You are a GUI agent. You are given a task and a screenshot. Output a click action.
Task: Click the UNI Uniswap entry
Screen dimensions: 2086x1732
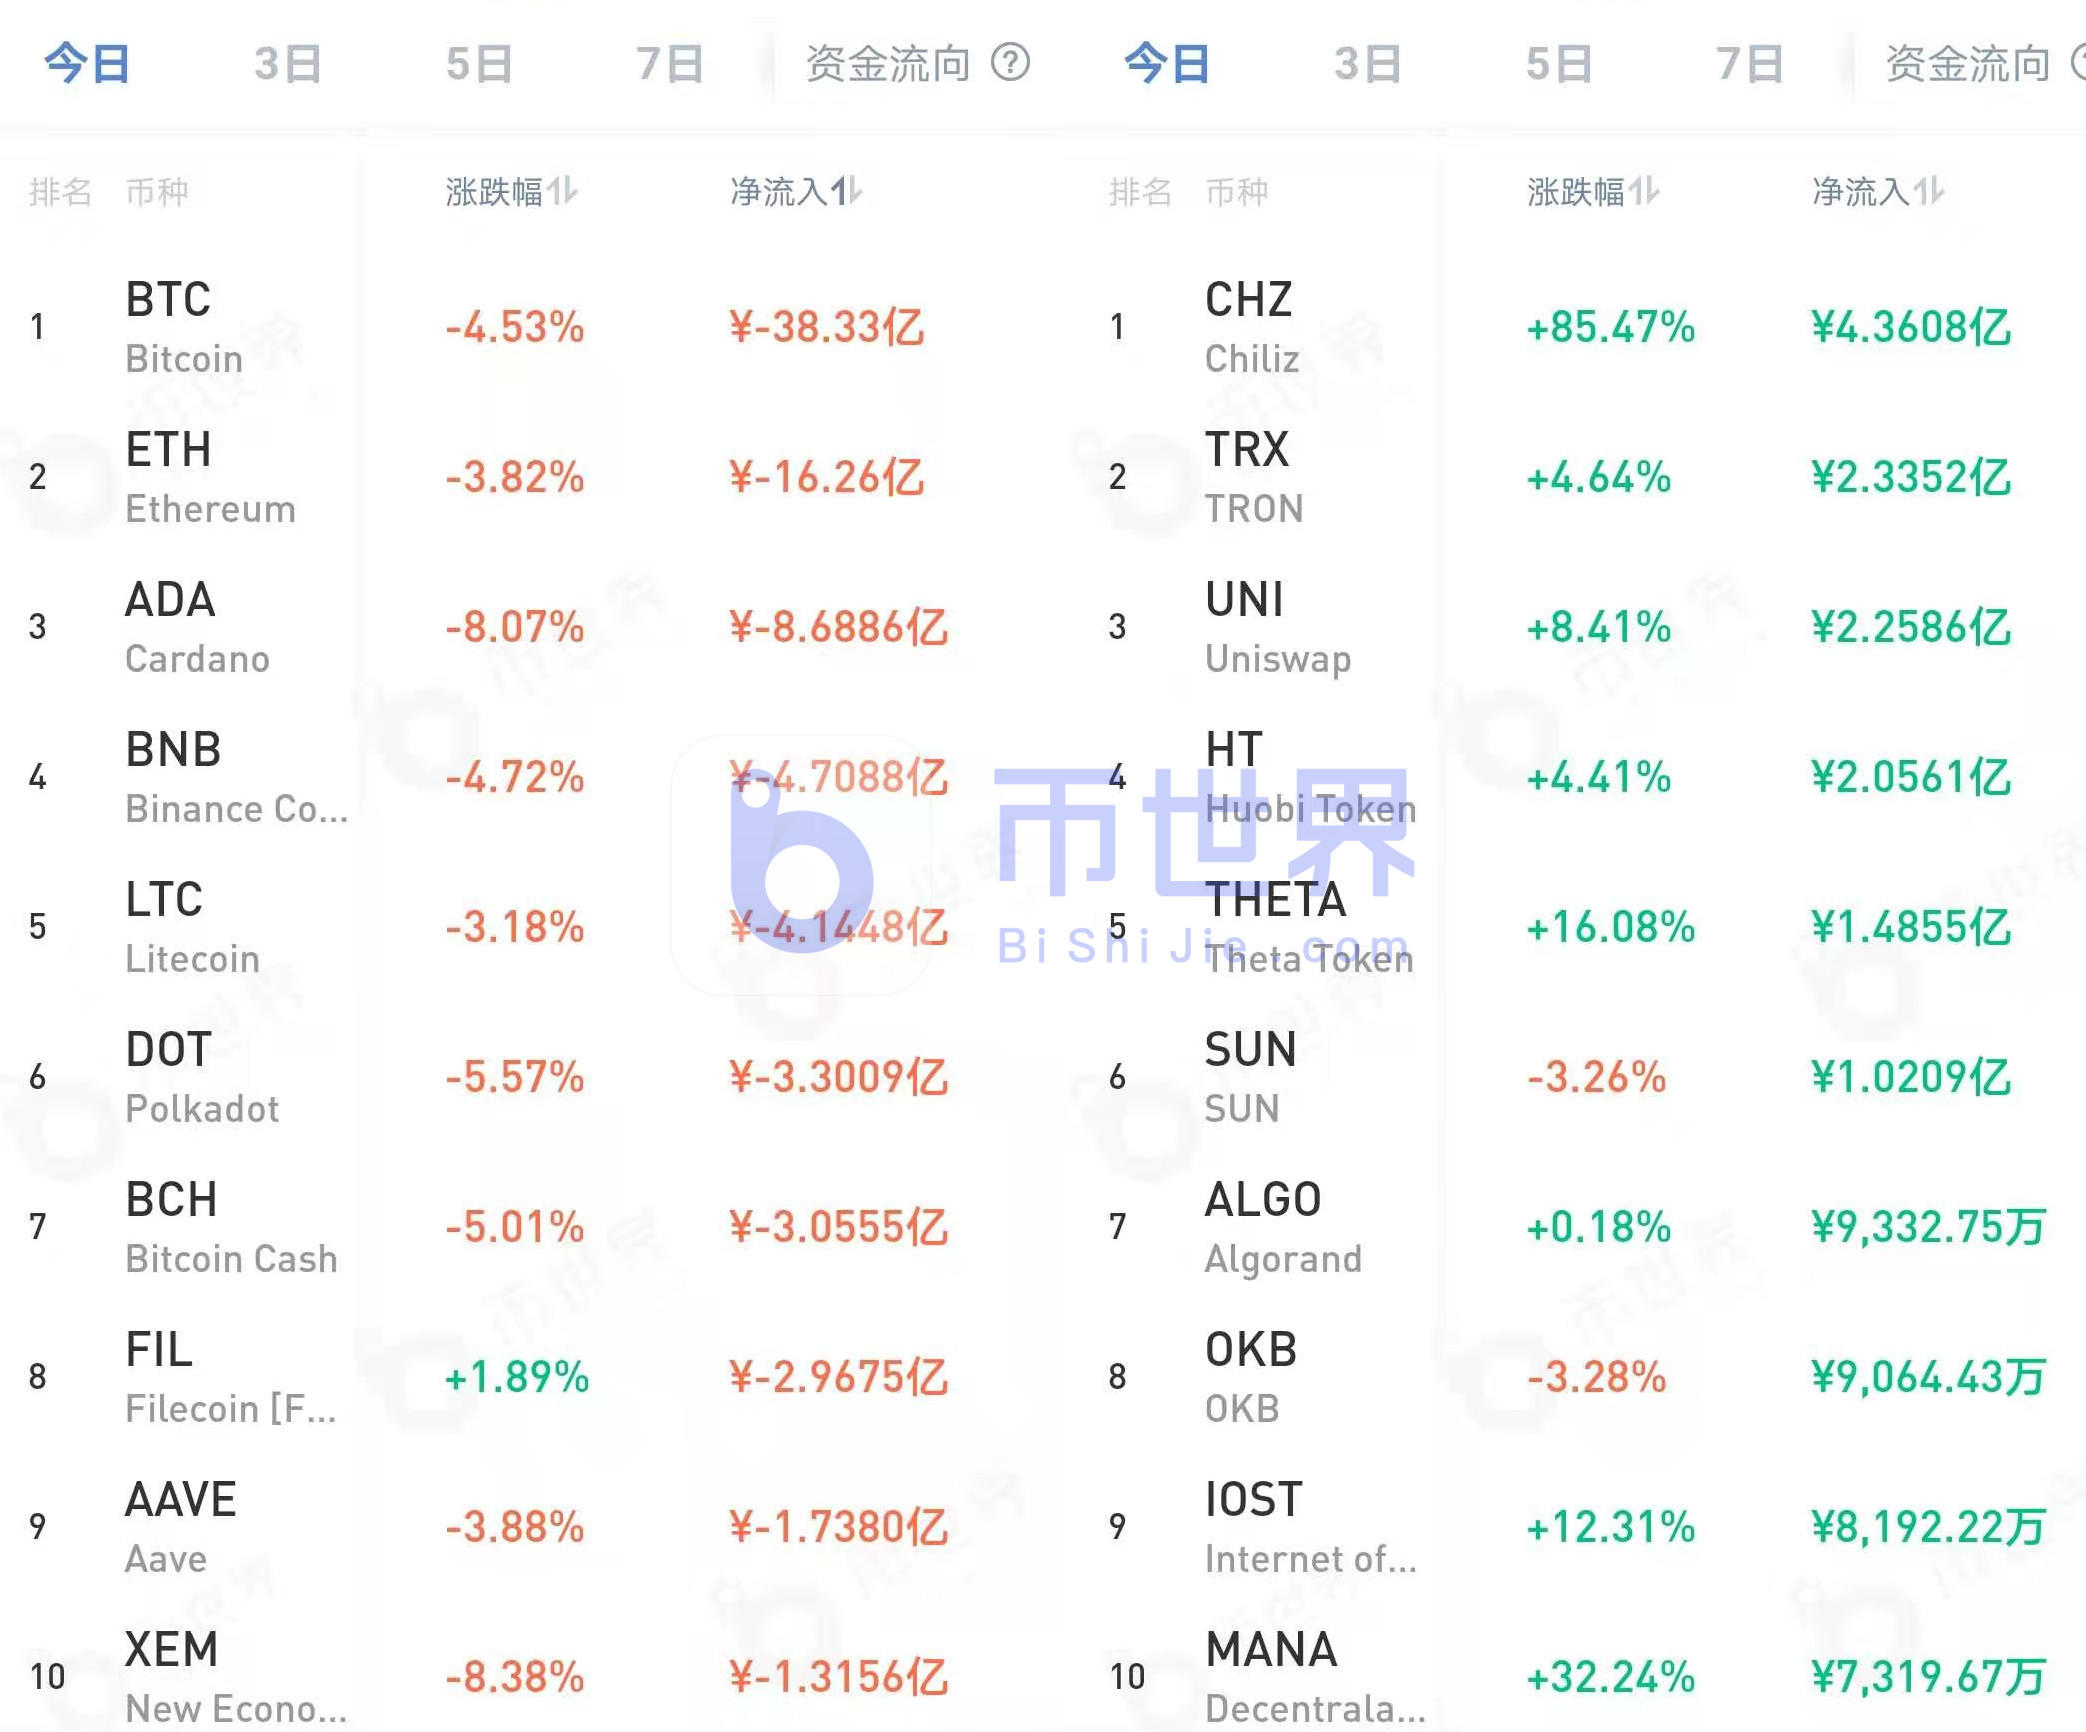click(1277, 627)
